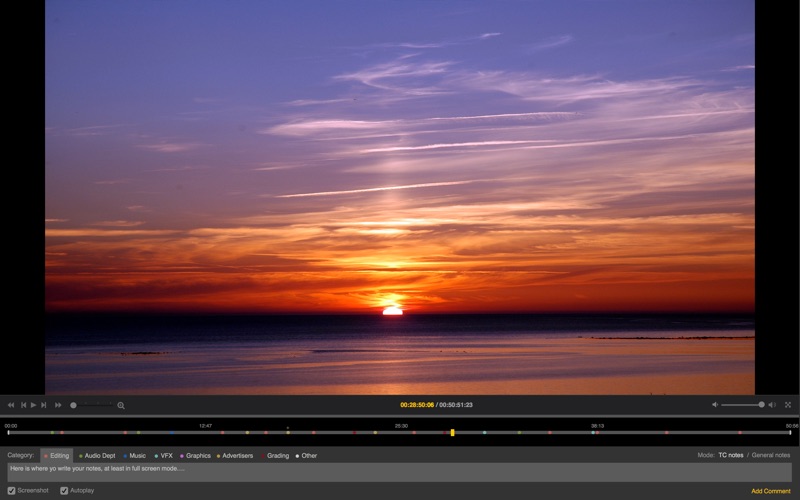800x500 pixels.
Task: Click the 38:13 timeline label
Action: coord(597,426)
